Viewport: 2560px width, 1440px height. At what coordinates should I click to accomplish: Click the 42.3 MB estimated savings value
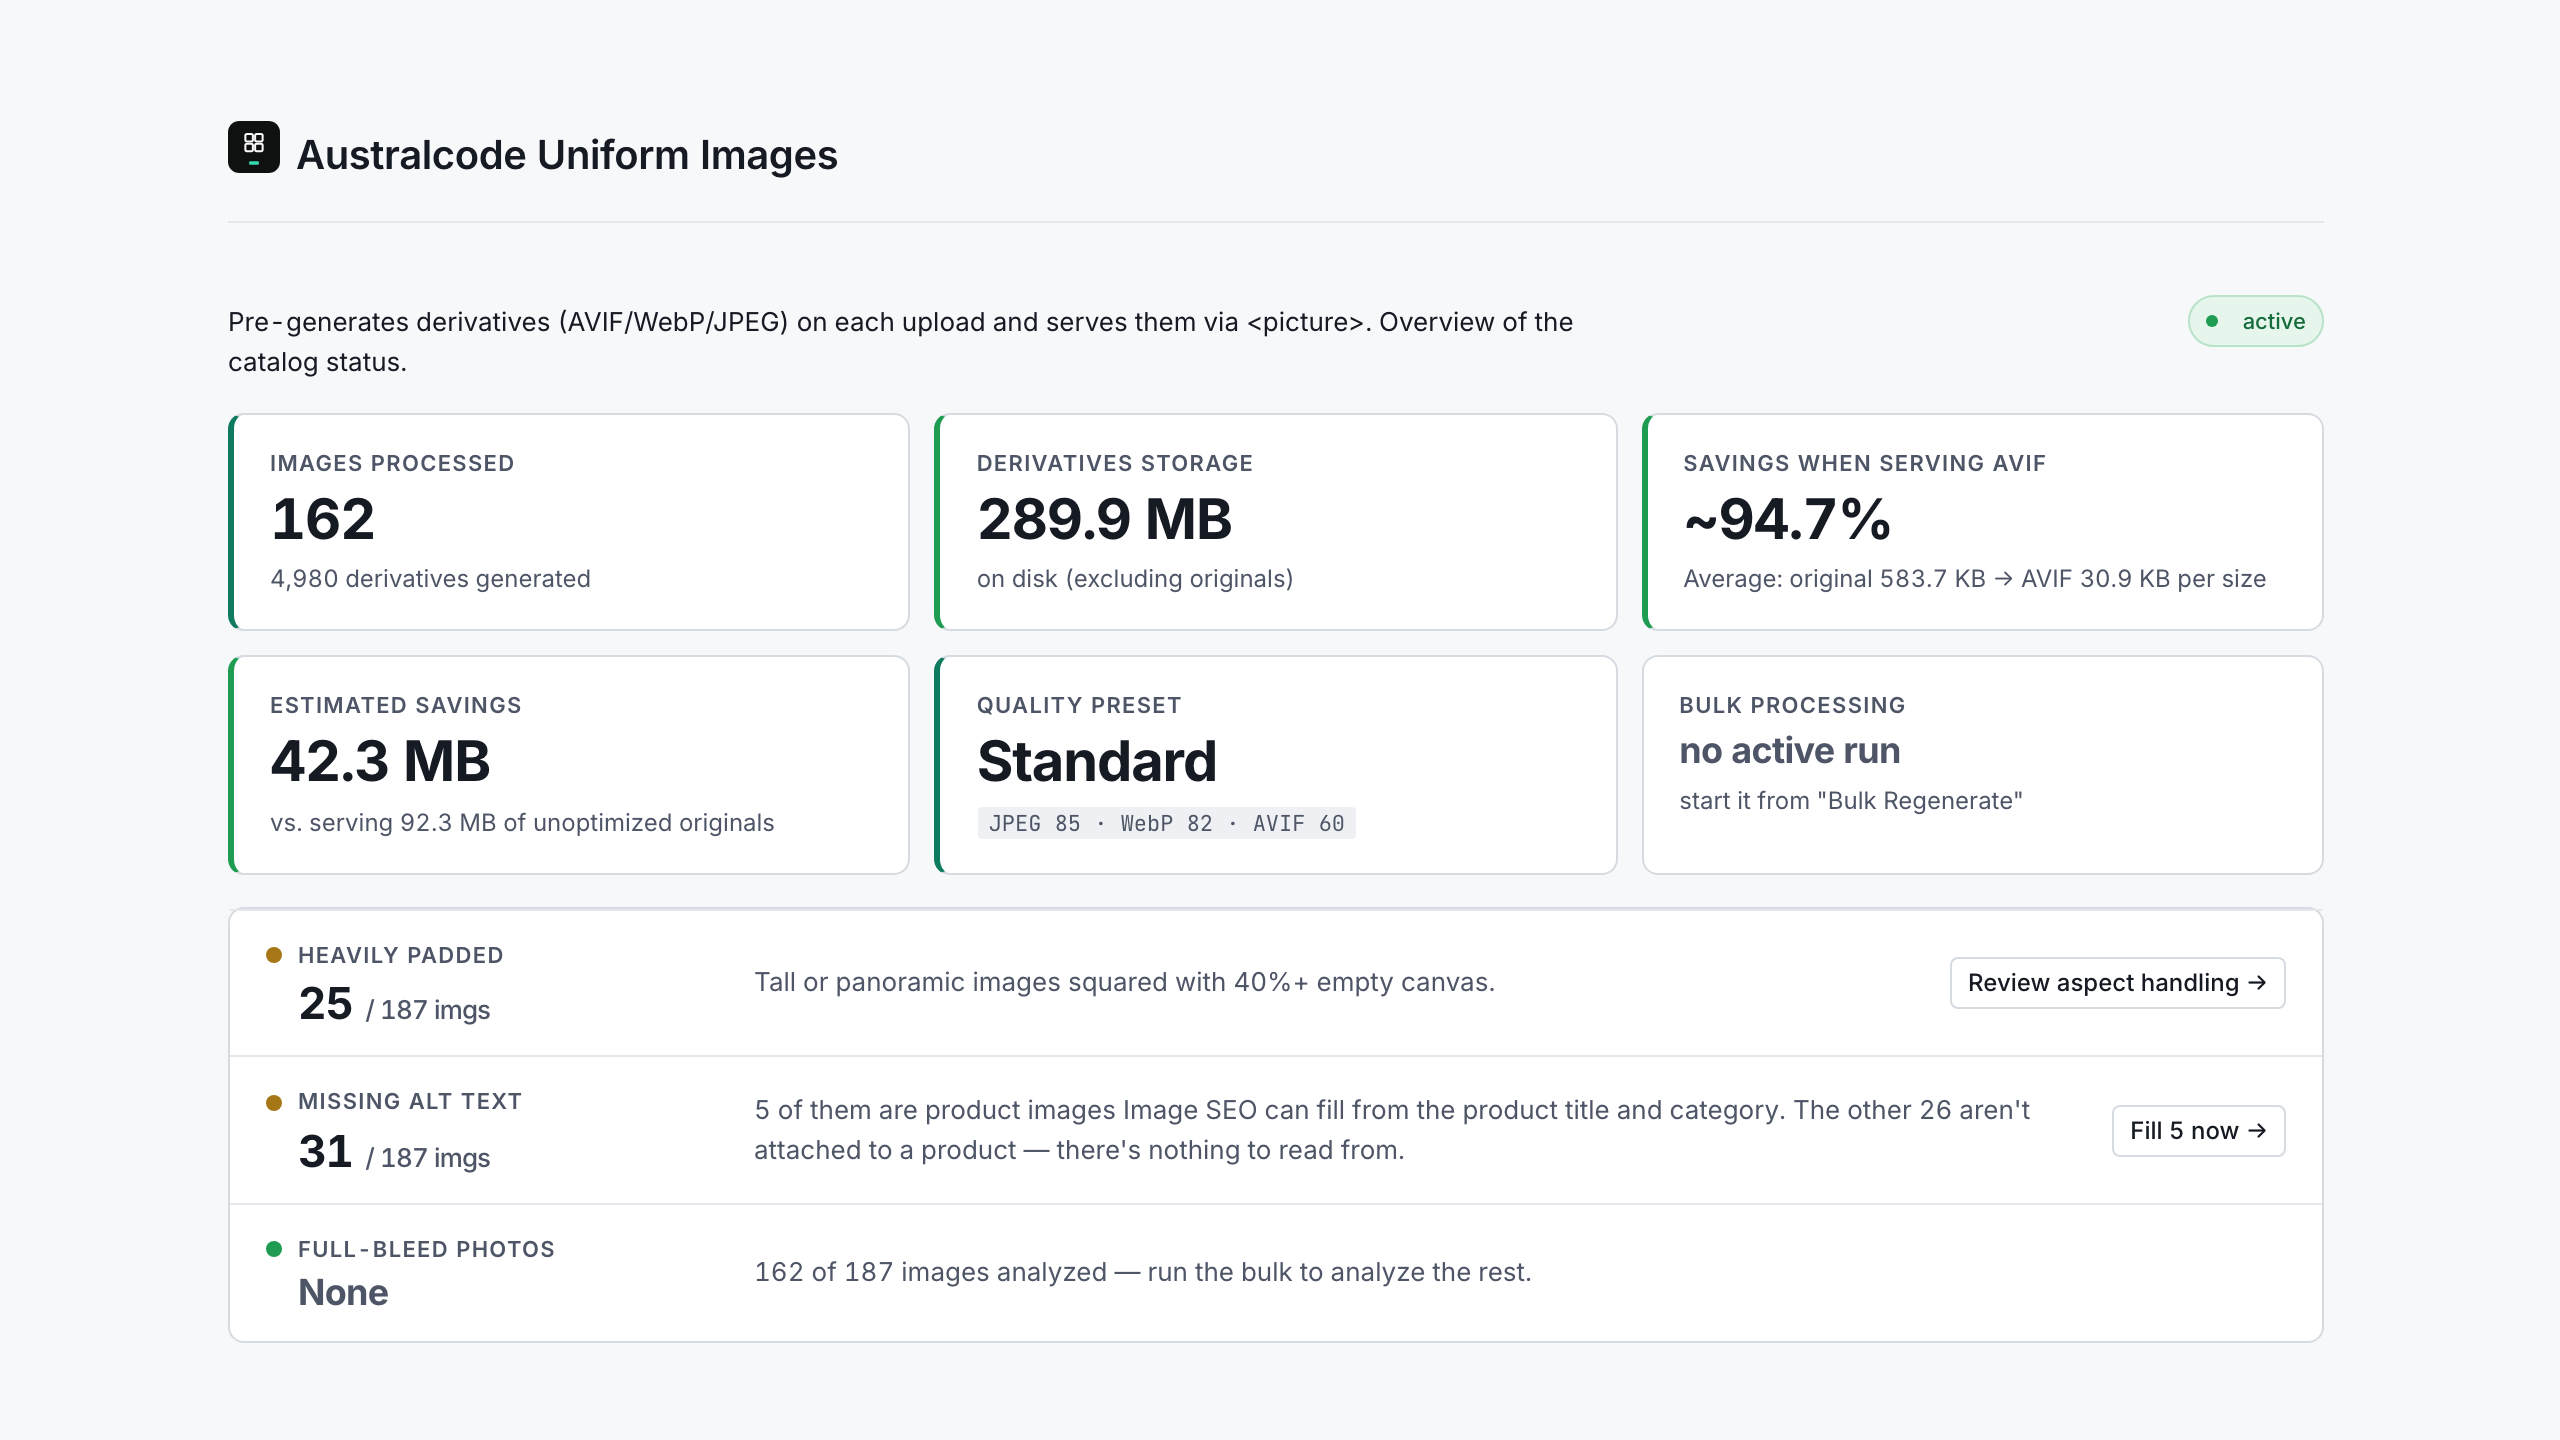point(380,761)
